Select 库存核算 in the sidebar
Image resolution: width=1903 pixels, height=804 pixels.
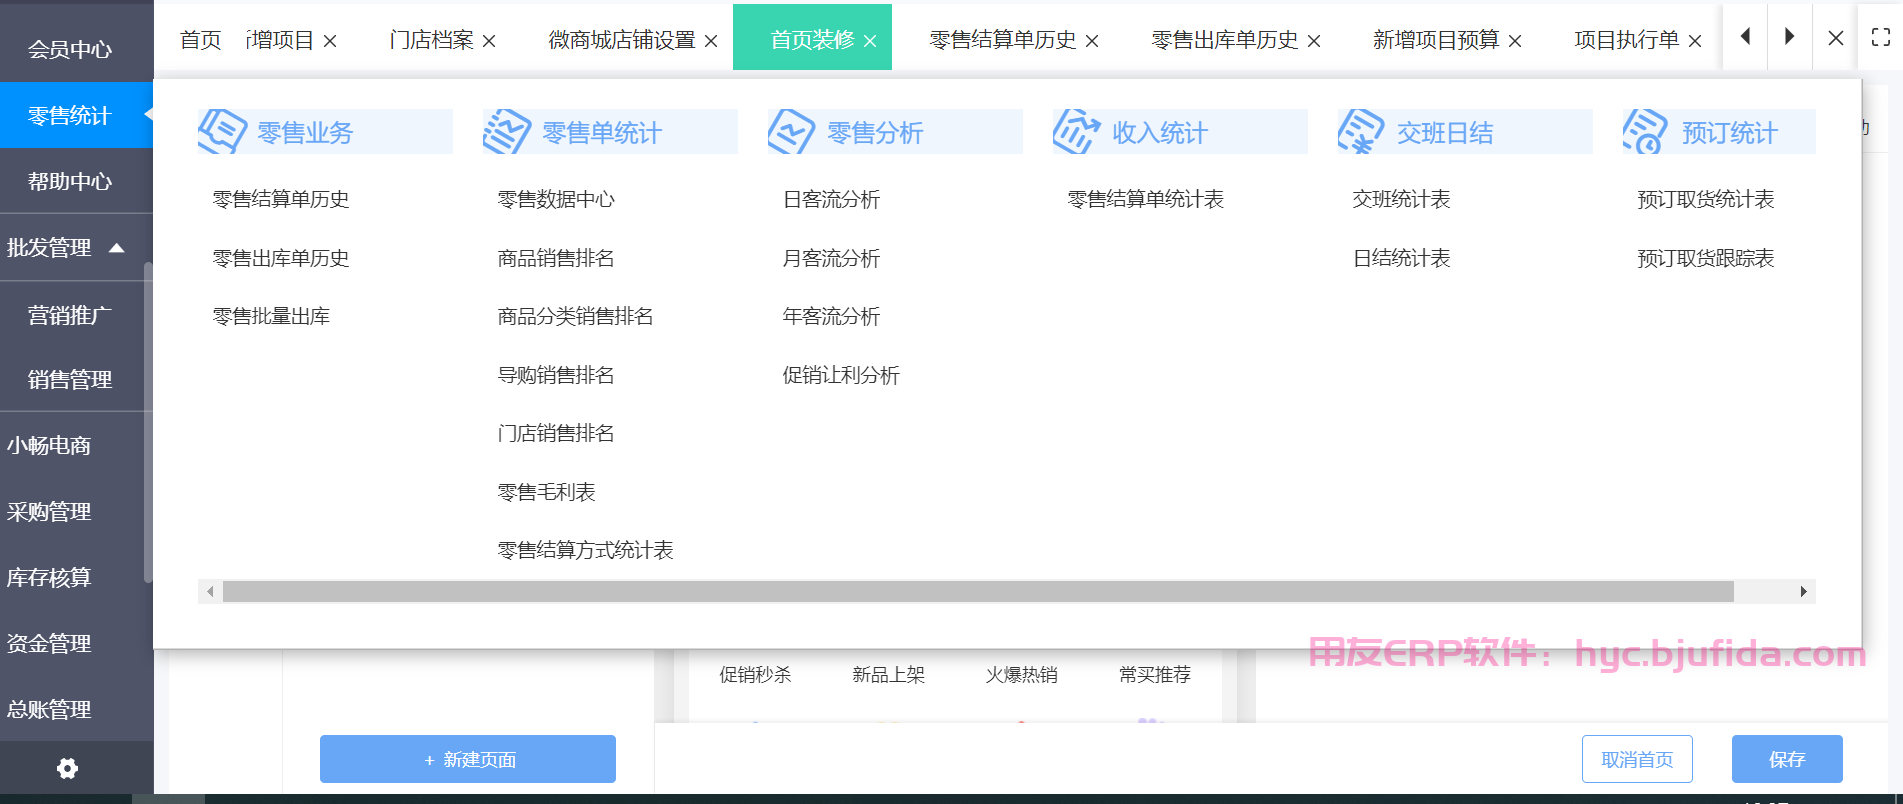[x=49, y=577]
